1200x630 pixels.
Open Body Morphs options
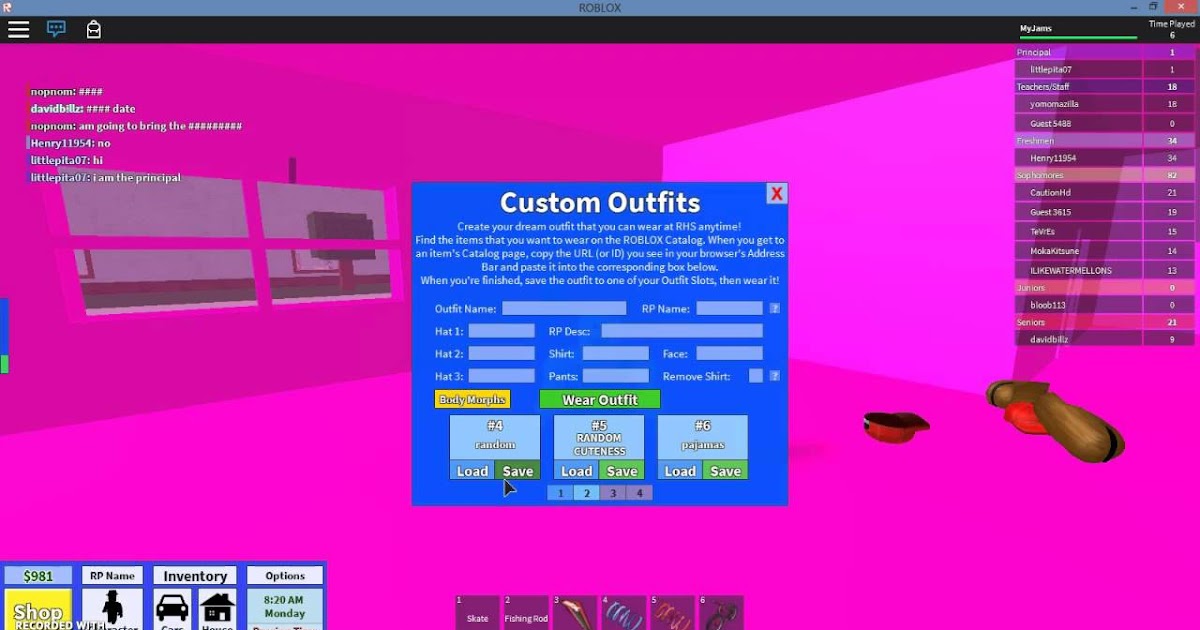tap(473, 399)
